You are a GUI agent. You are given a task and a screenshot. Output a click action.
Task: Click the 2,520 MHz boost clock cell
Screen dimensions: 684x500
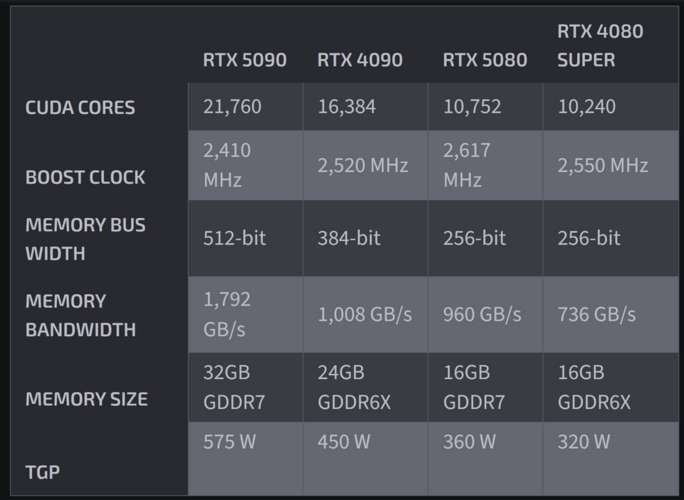[x=366, y=165]
